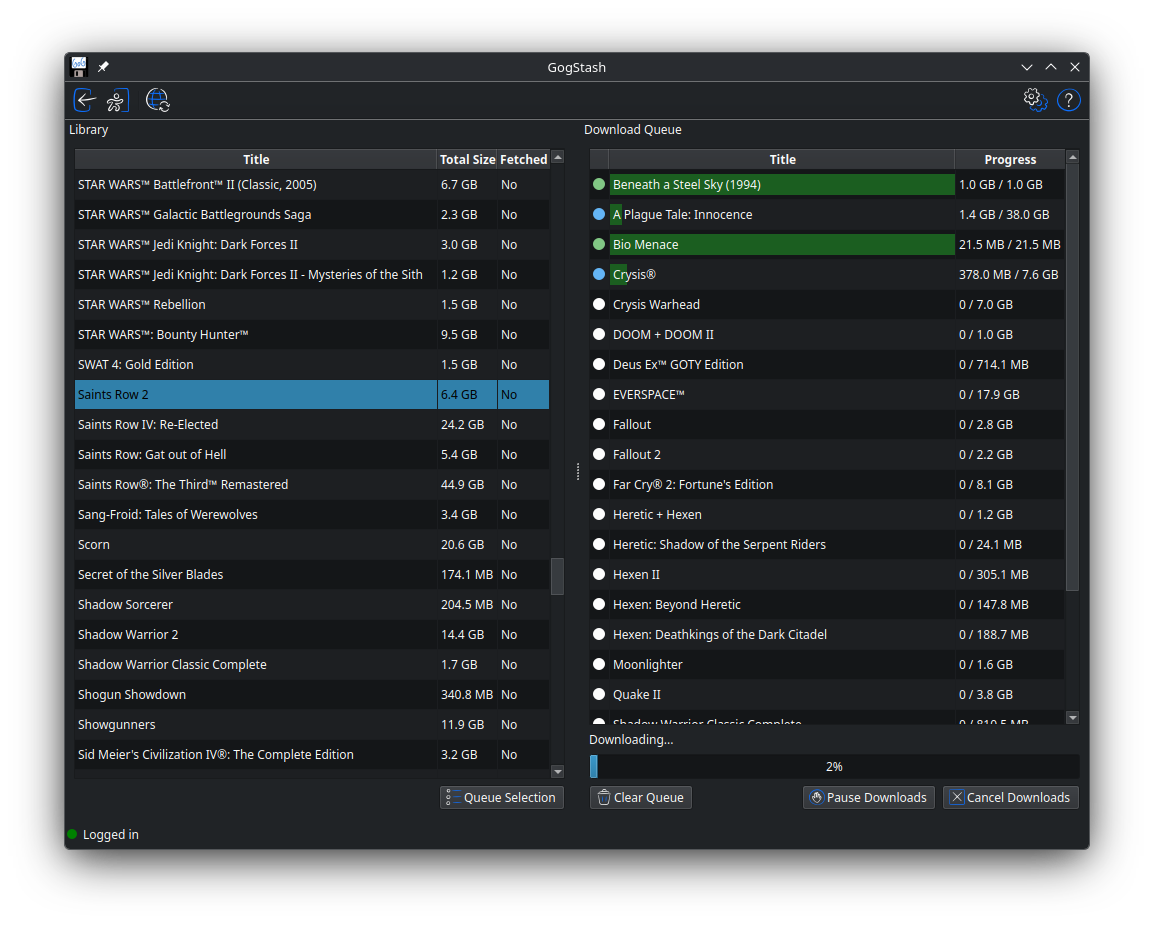Click the Clear Queue button
1154x926 pixels.
(x=640, y=797)
